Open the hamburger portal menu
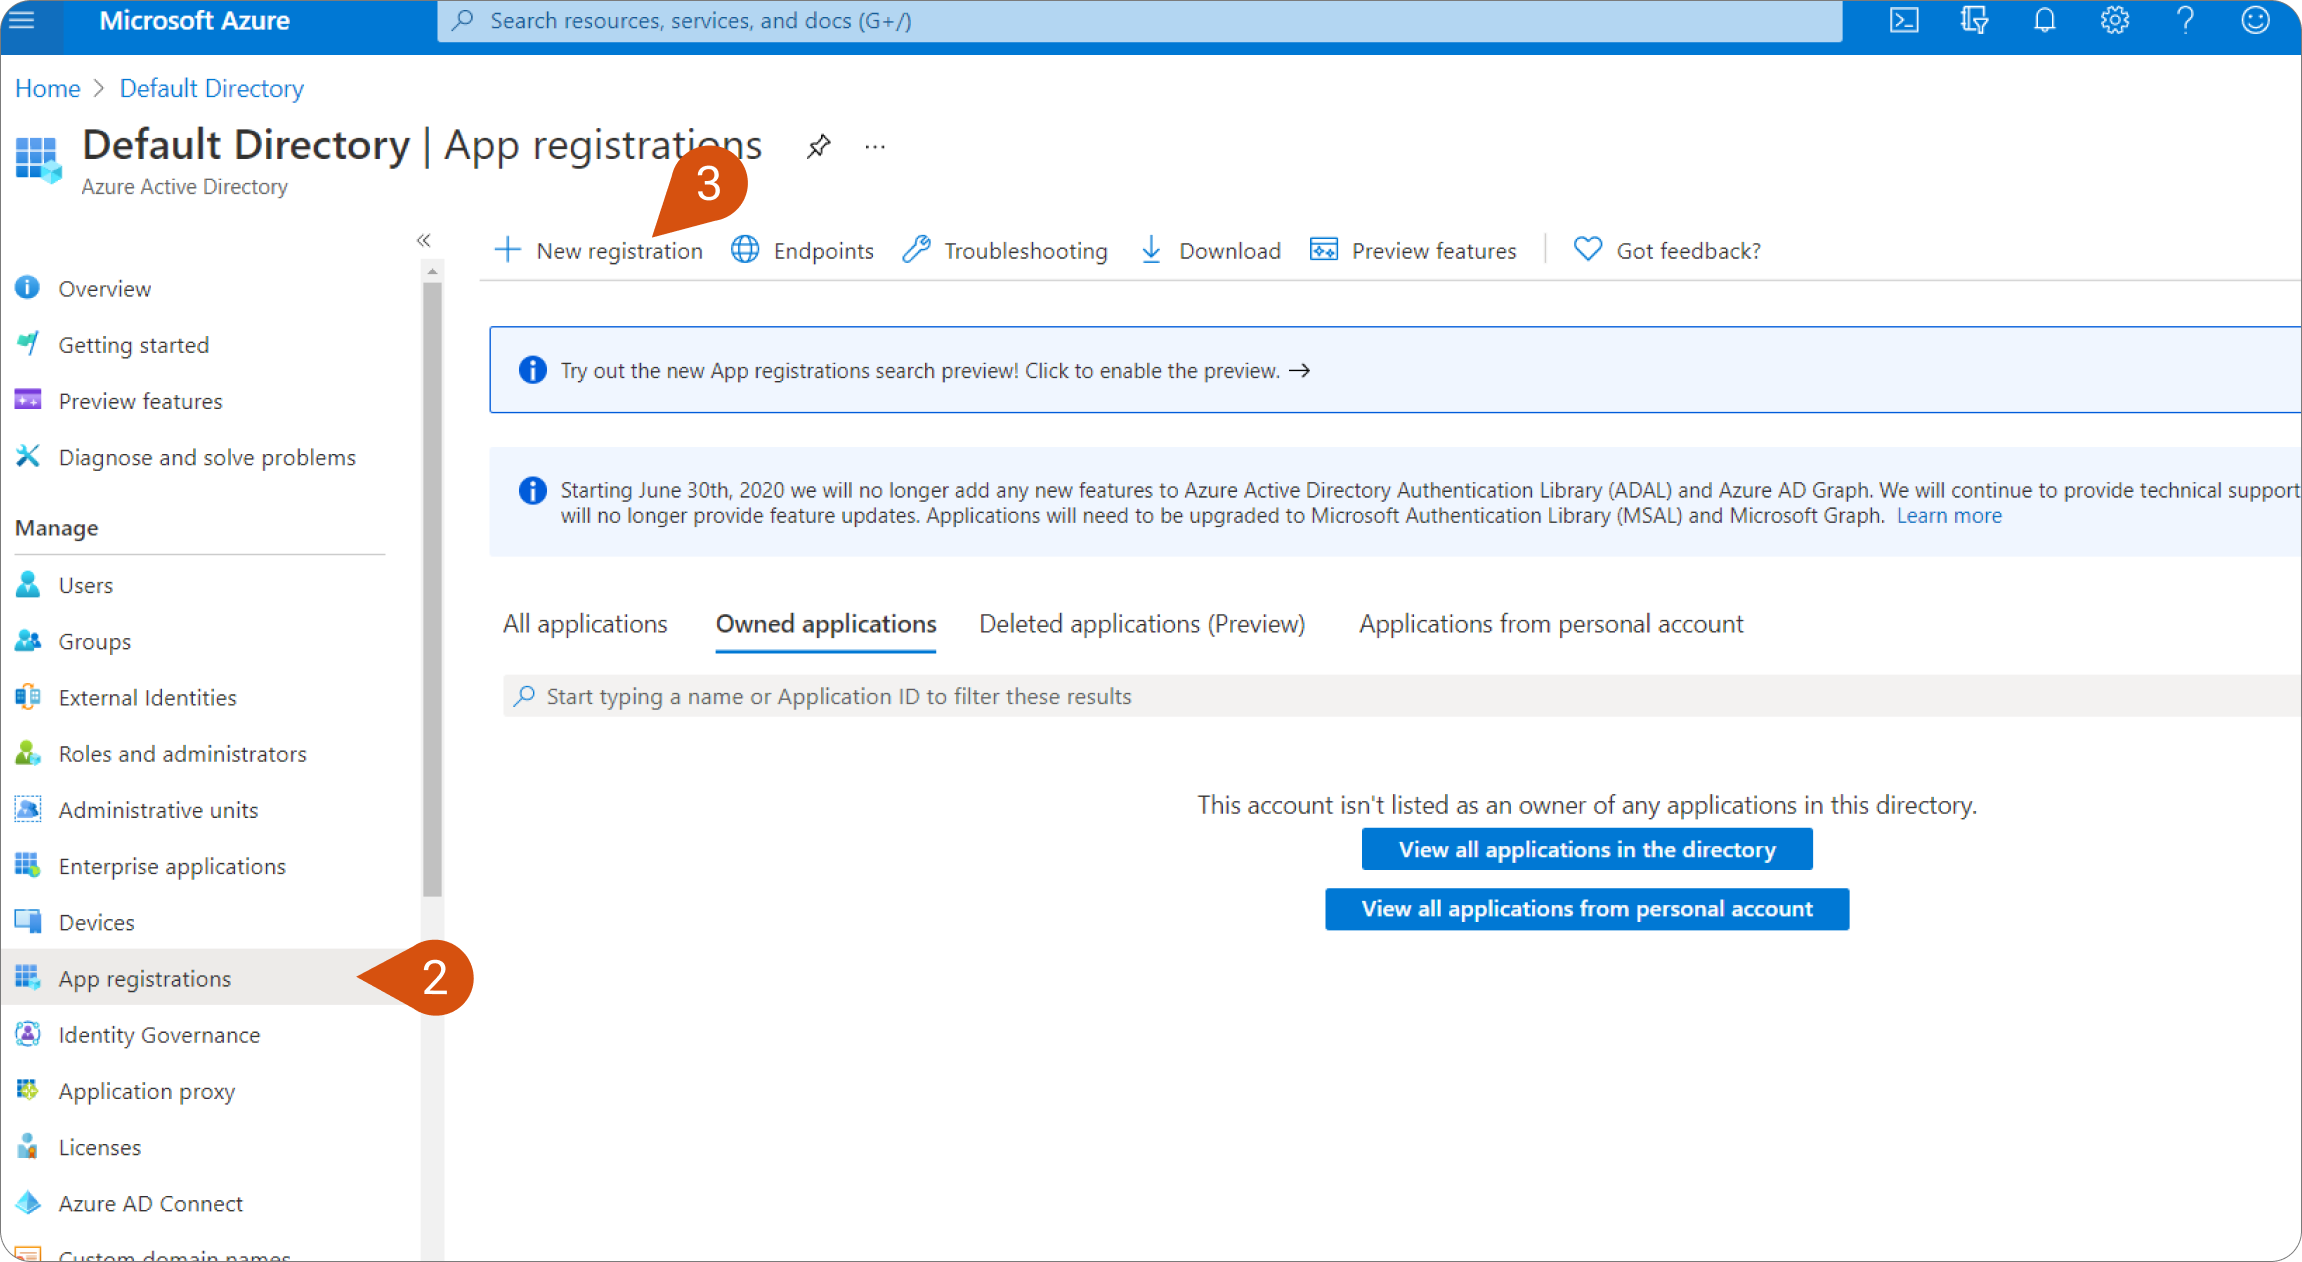Viewport: 2302px width, 1262px height. pos(22,21)
